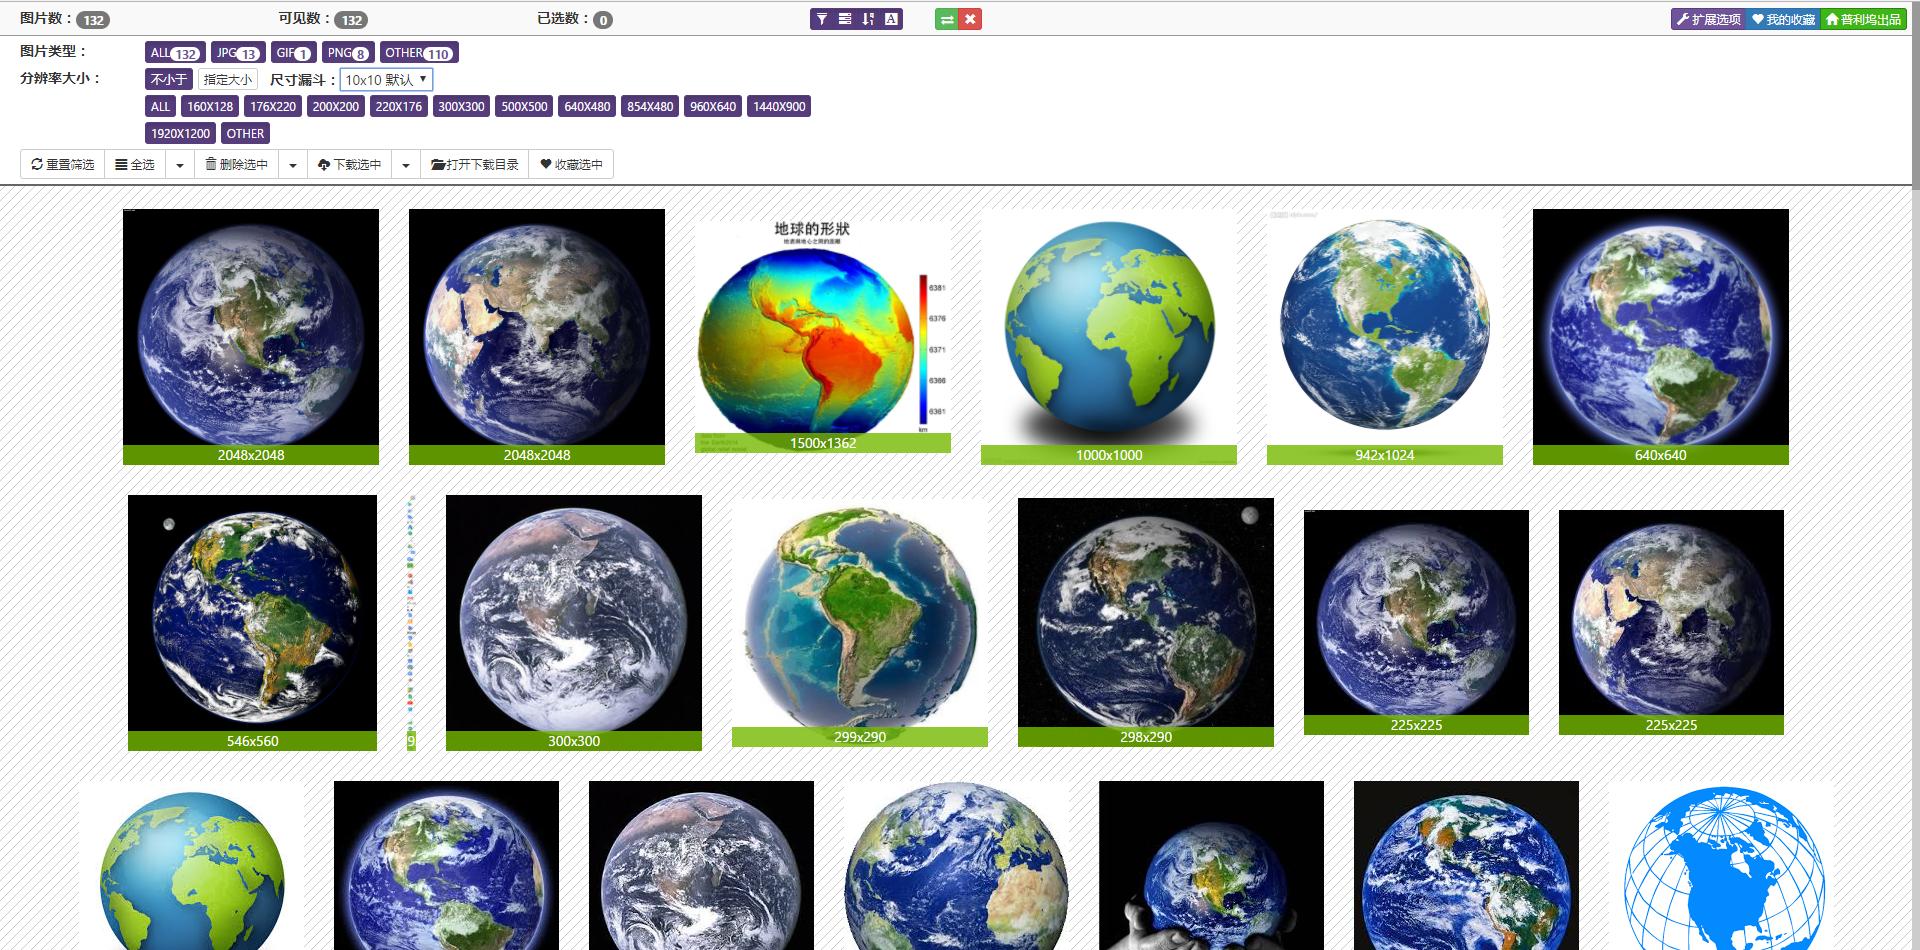The width and height of the screenshot is (1920, 950).
Task: Open 我的收藏 favorites
Action: 1782,19
